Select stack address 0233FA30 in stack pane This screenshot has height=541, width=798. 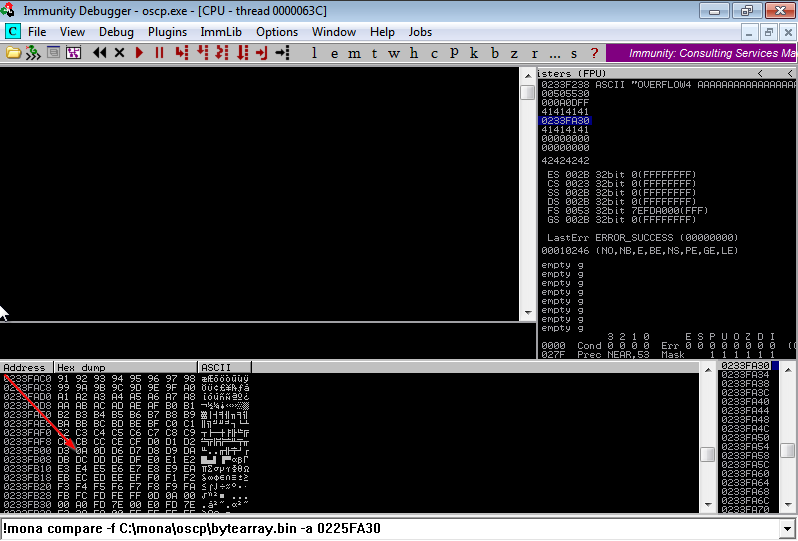point(745,365)
